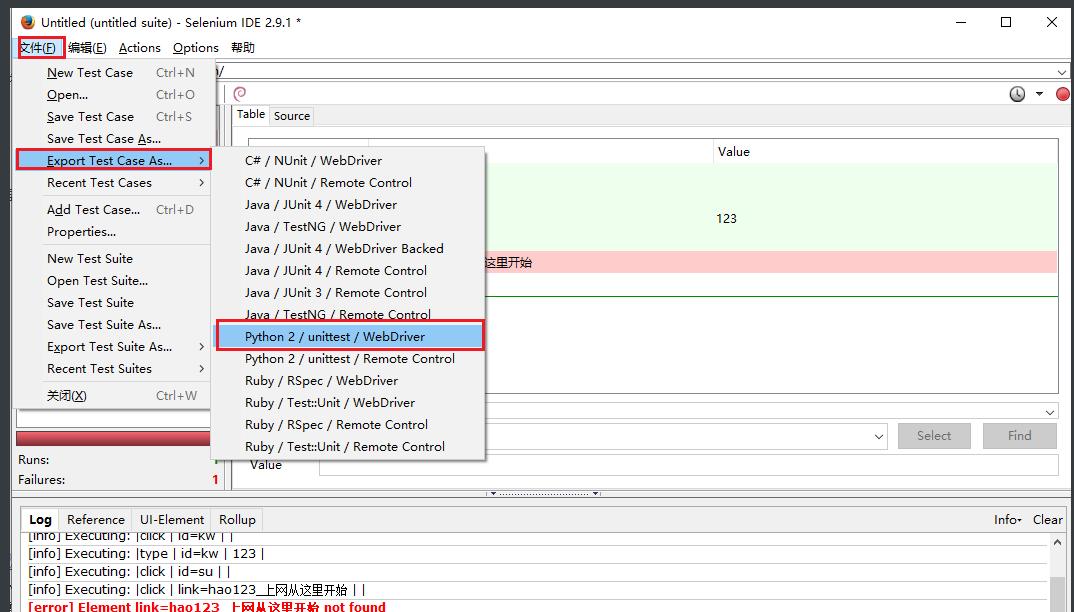Click the red record button
This screenshot has height=612, width=1074.
[x=1062, y=94]
